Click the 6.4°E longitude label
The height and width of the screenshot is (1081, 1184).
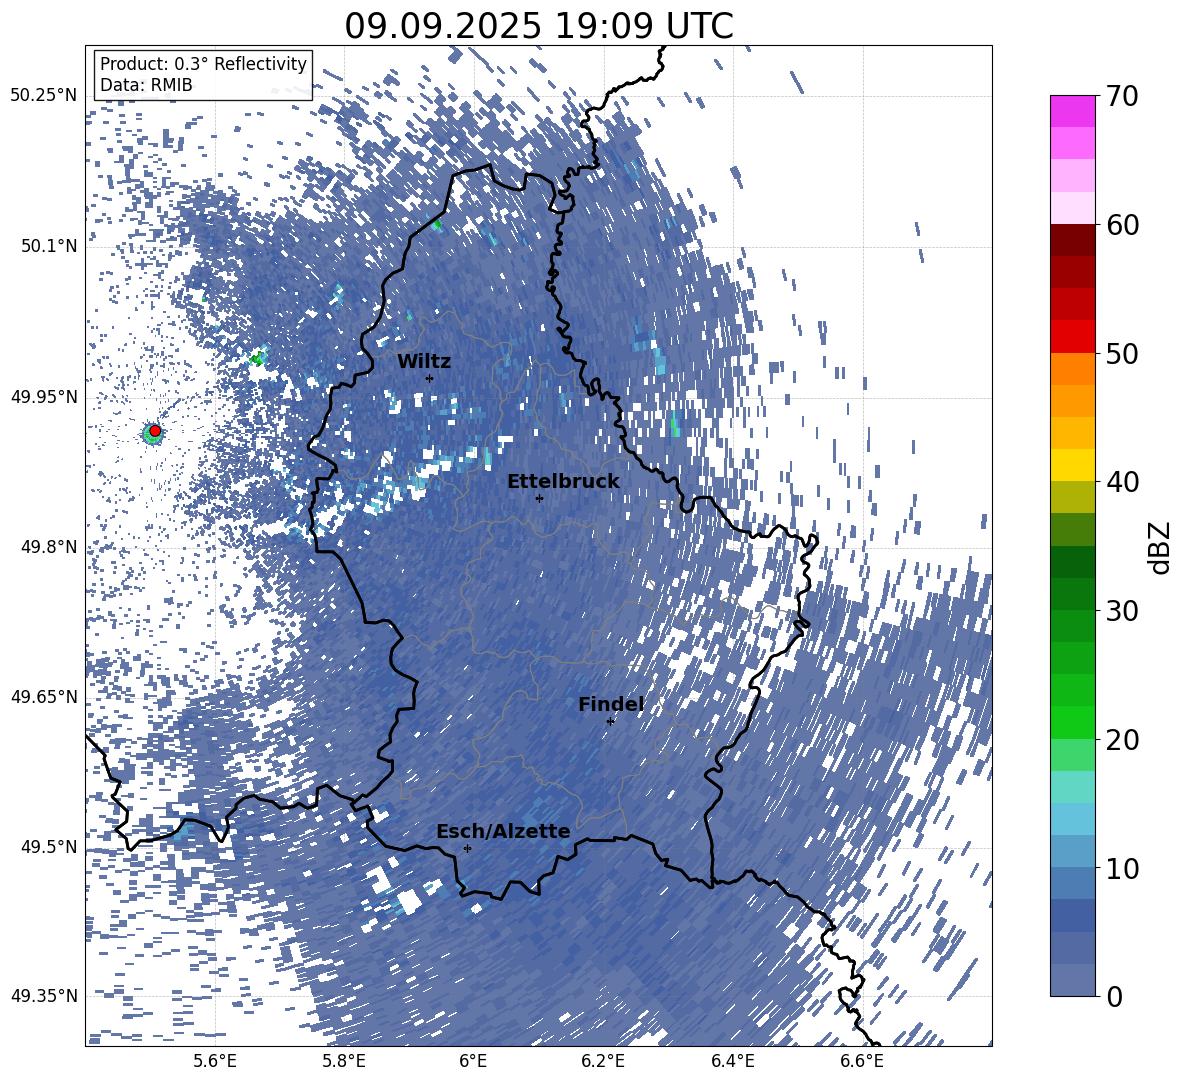[x=732, y=1062]
